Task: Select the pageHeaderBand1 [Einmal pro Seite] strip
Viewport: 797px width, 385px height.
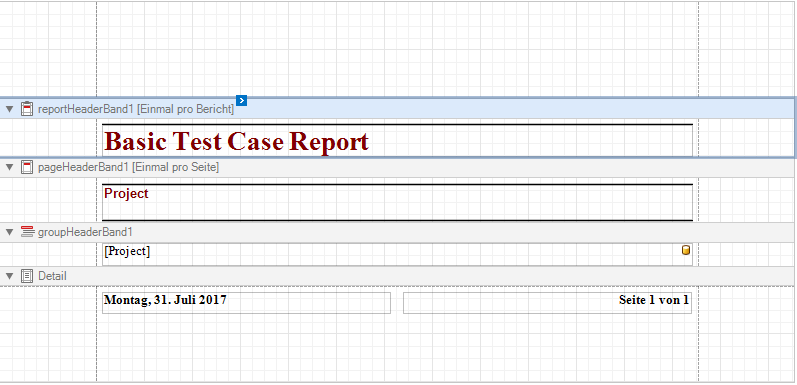Action: click(397, 167)
